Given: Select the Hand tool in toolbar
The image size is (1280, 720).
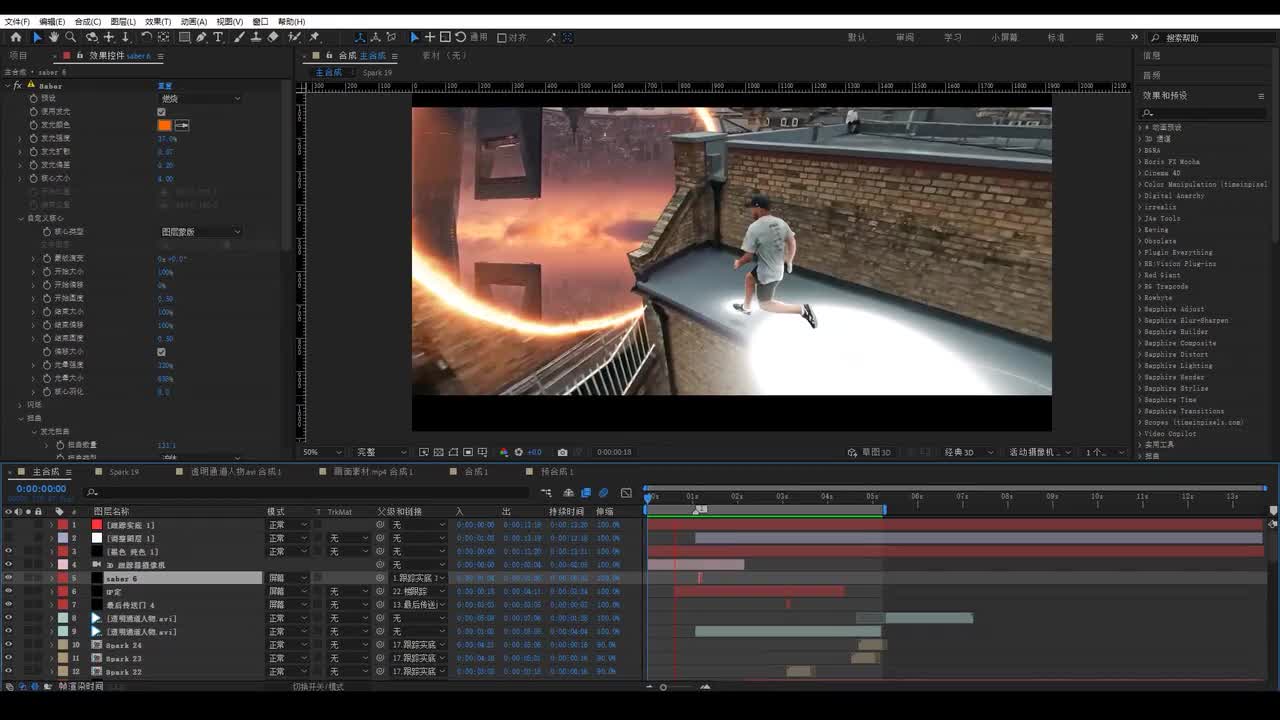Looking at the screenshot, I should point(54,37).
